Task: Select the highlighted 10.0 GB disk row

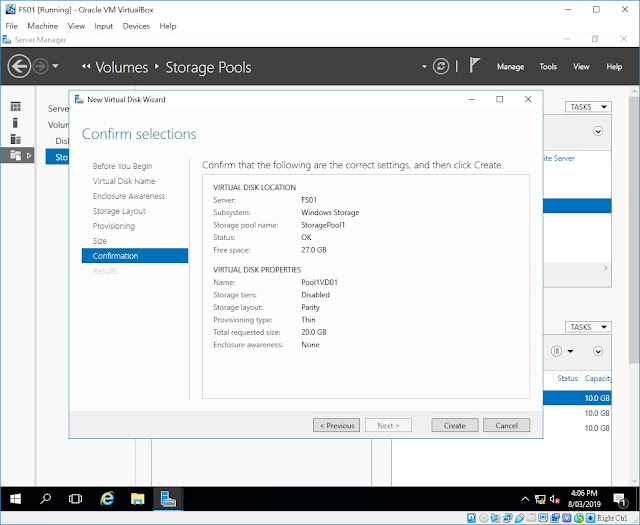Action: pos(577,398)
